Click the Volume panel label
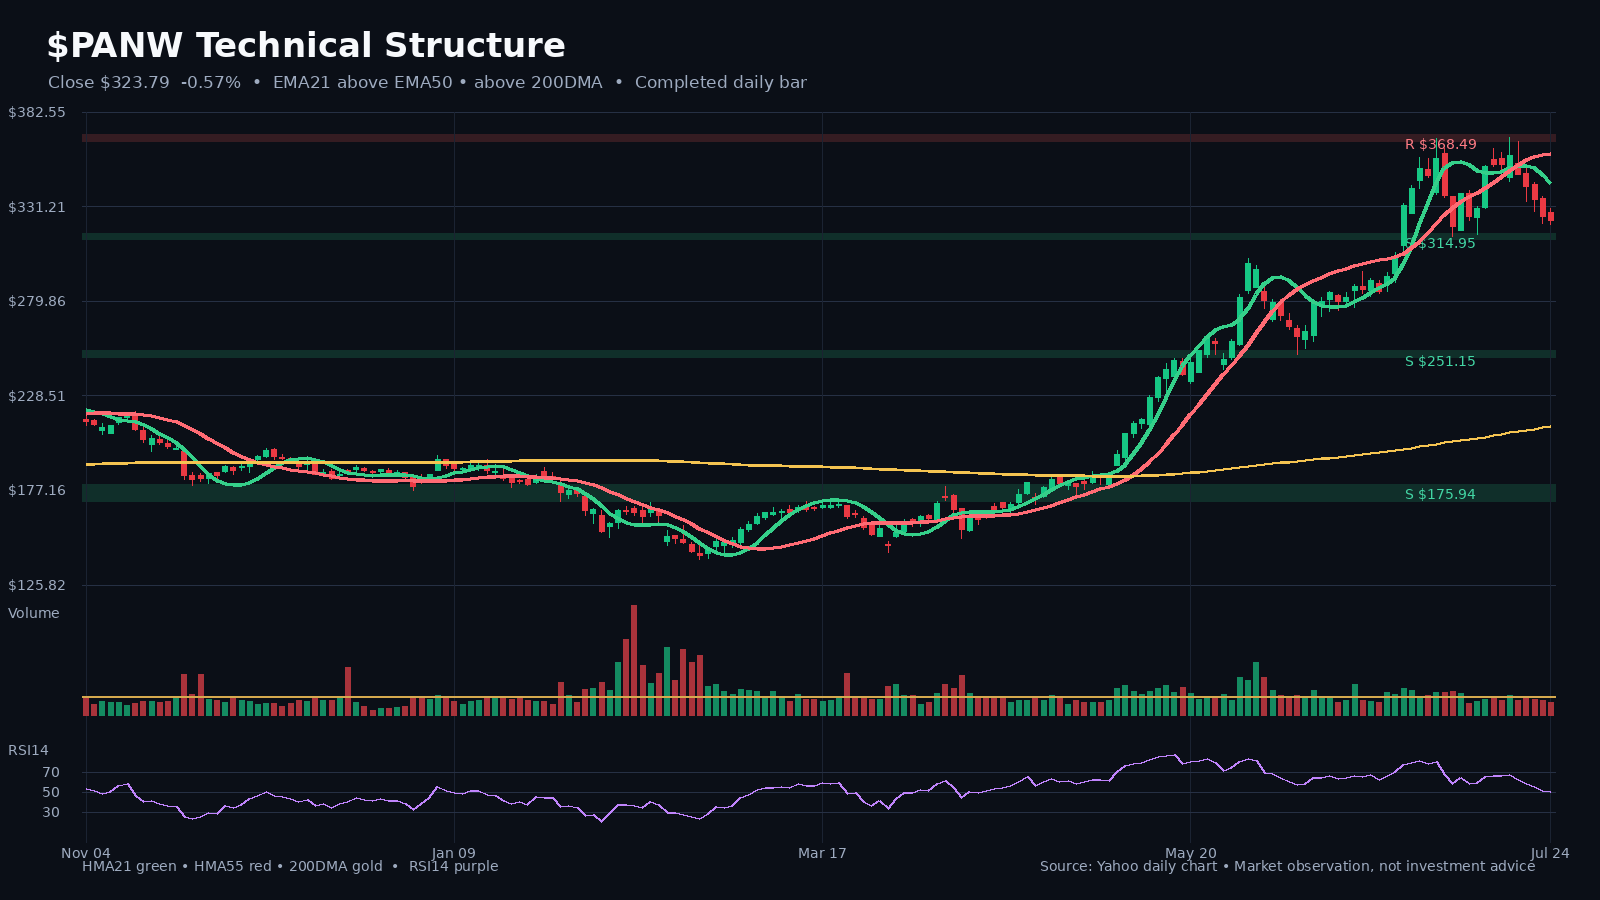This screenshot has height=900, width=1600. pyautogui.click(x=34, y=613)
